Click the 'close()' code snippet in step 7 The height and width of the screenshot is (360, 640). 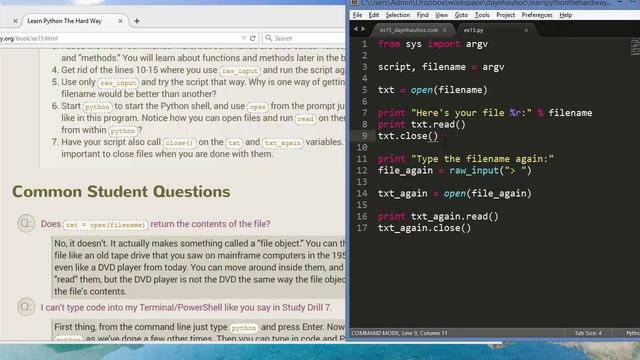coord(179,143)
